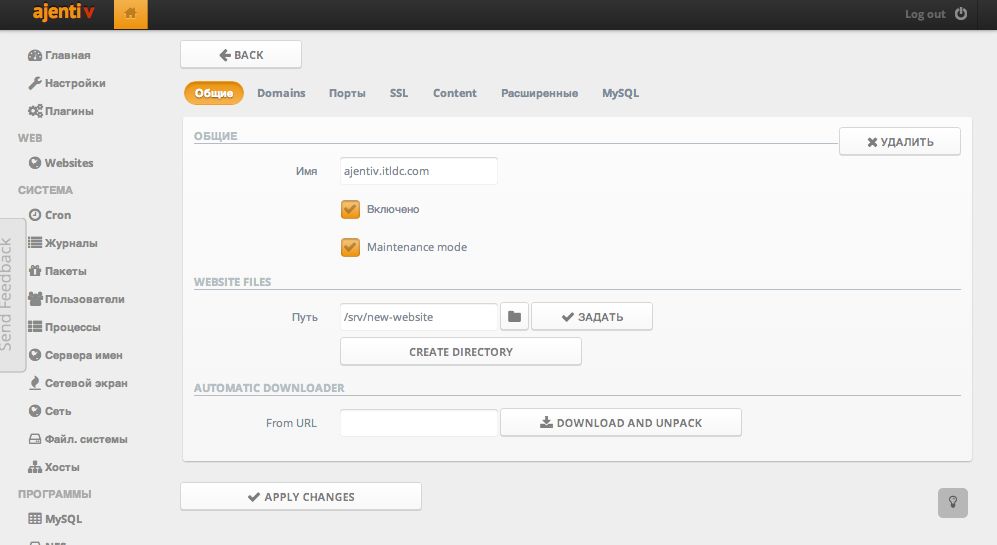Open Сеть in the sidebar
Screen dimensions: 997x545
pyautogui.click(x=50, y=411)
